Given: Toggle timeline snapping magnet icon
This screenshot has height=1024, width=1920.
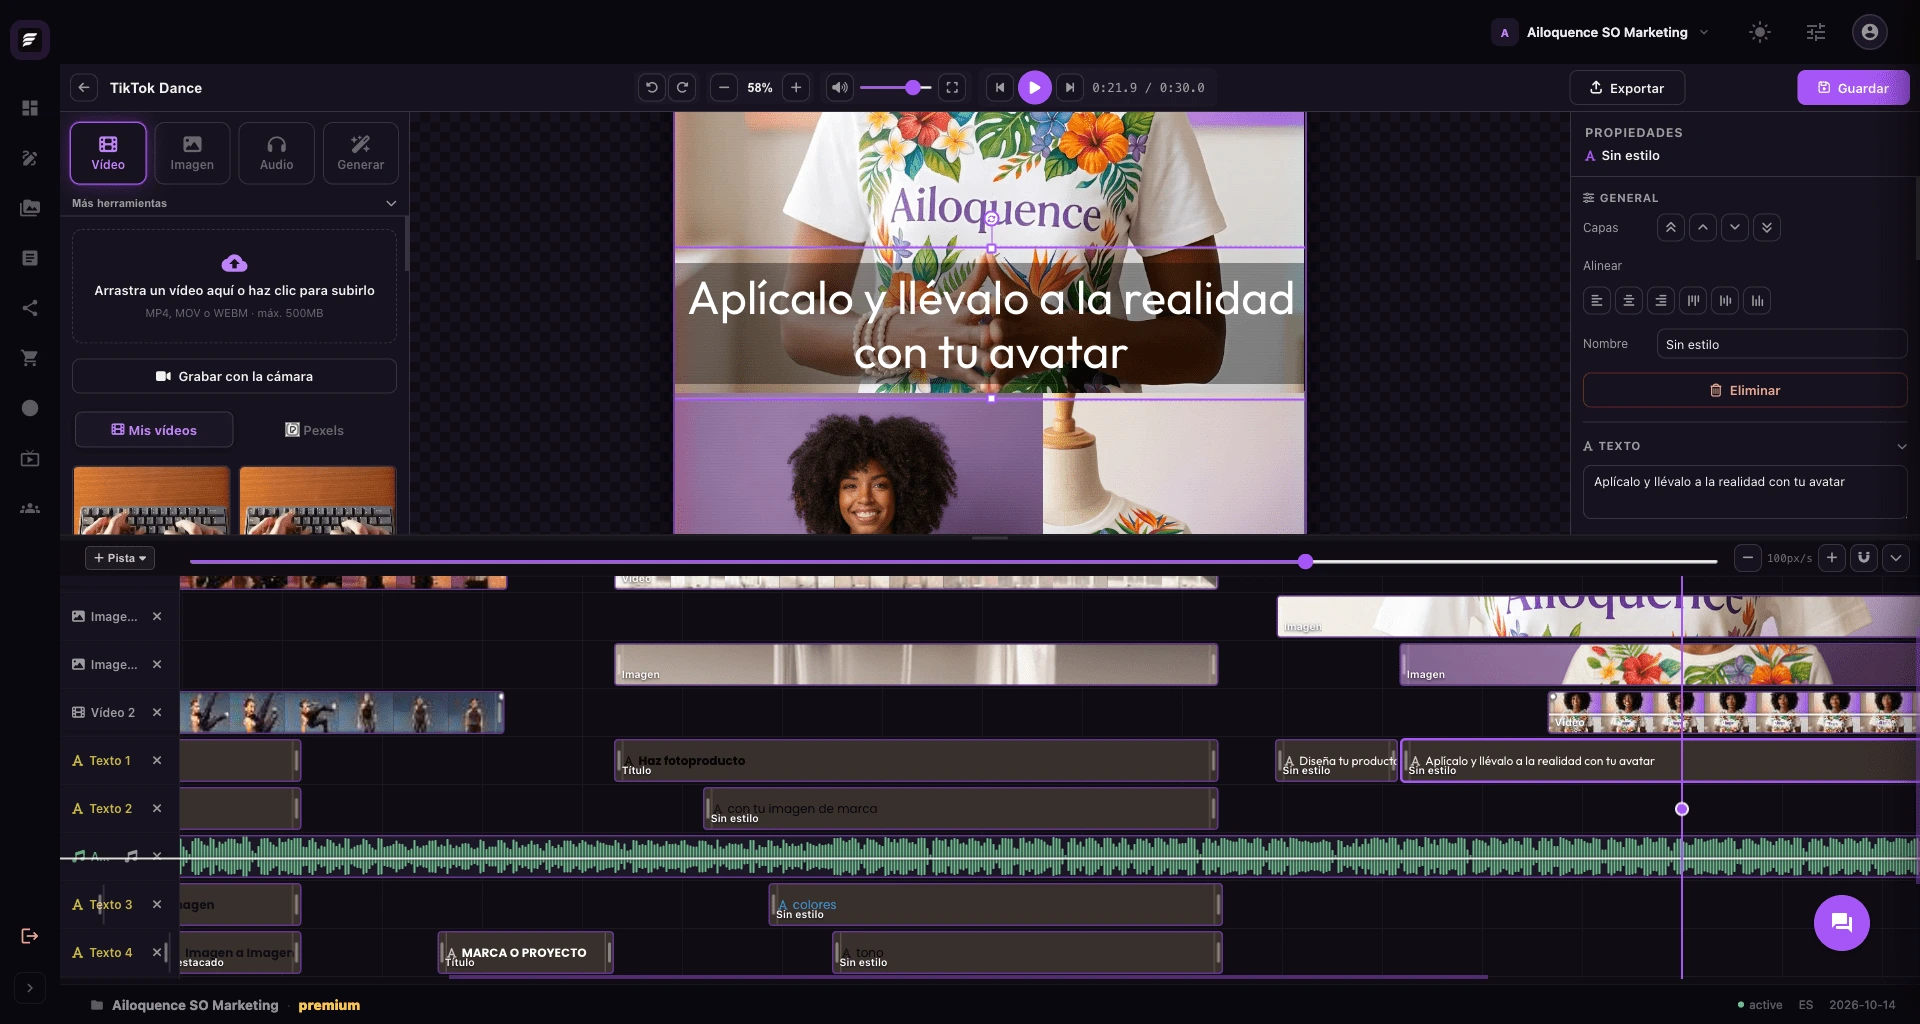Looking at the screenshot, I should pyautogui.click(x=1864, y=558).
